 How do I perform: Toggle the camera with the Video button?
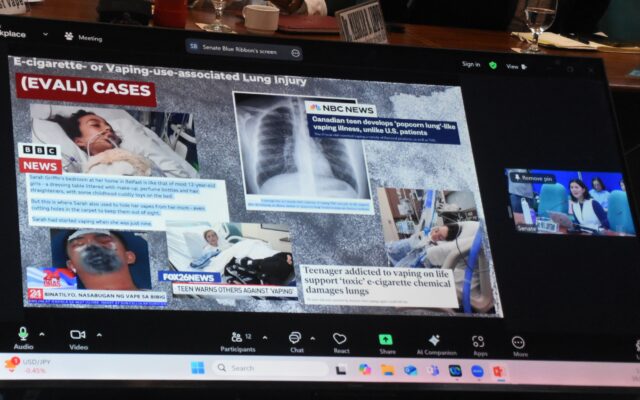[78, 340]
